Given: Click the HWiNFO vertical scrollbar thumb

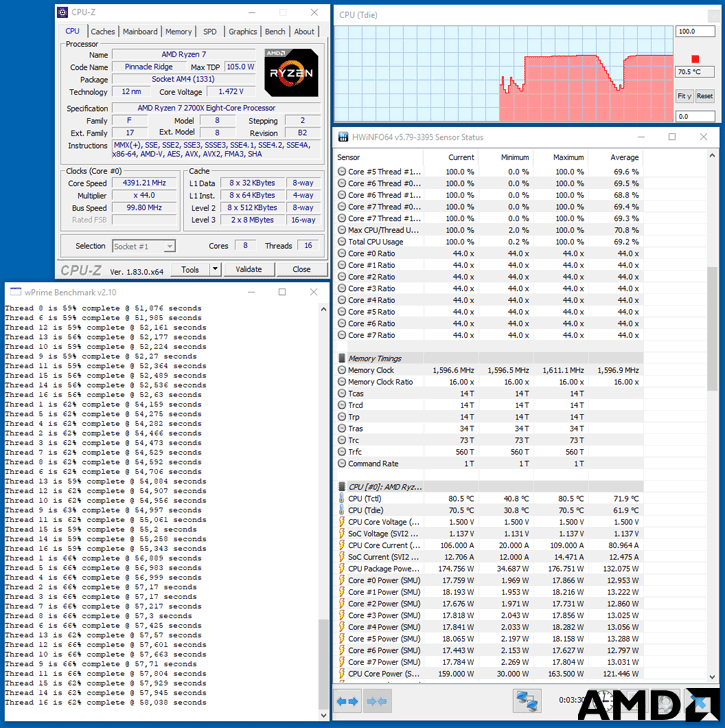Looking at the screenshot, I should coord(712,329).
